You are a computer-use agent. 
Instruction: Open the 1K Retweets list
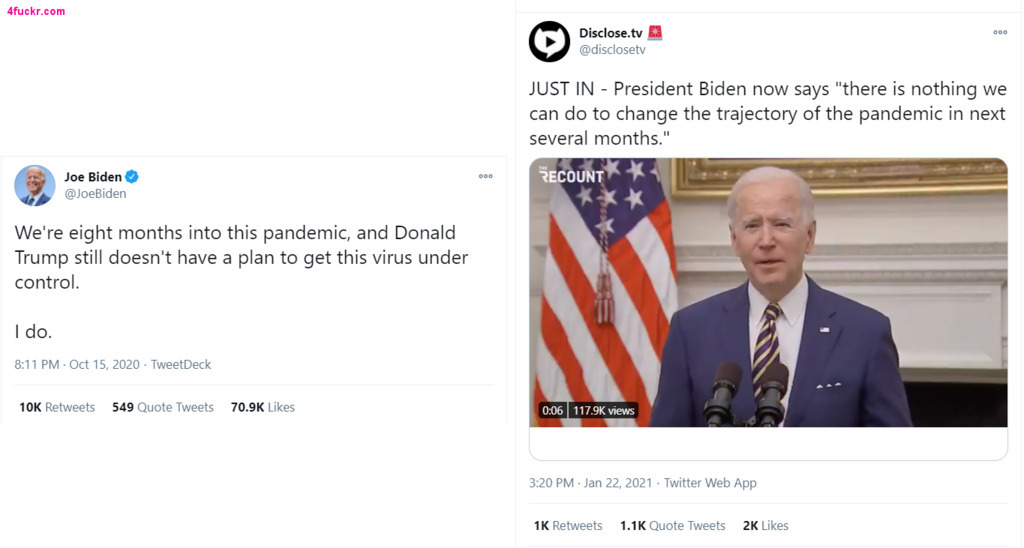click(x=568, y=526)
